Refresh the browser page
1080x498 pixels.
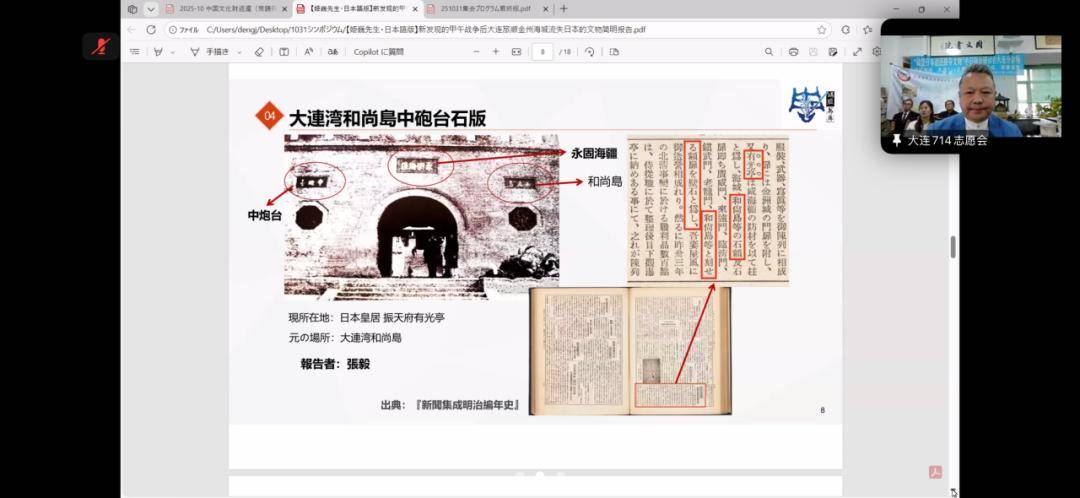[x=151, y=30]
